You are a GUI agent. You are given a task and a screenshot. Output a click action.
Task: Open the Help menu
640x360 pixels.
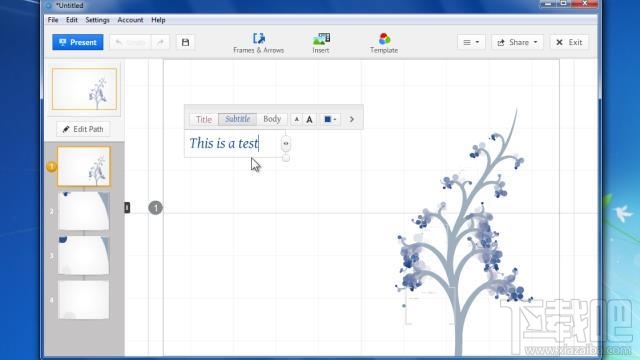point(158,20)
